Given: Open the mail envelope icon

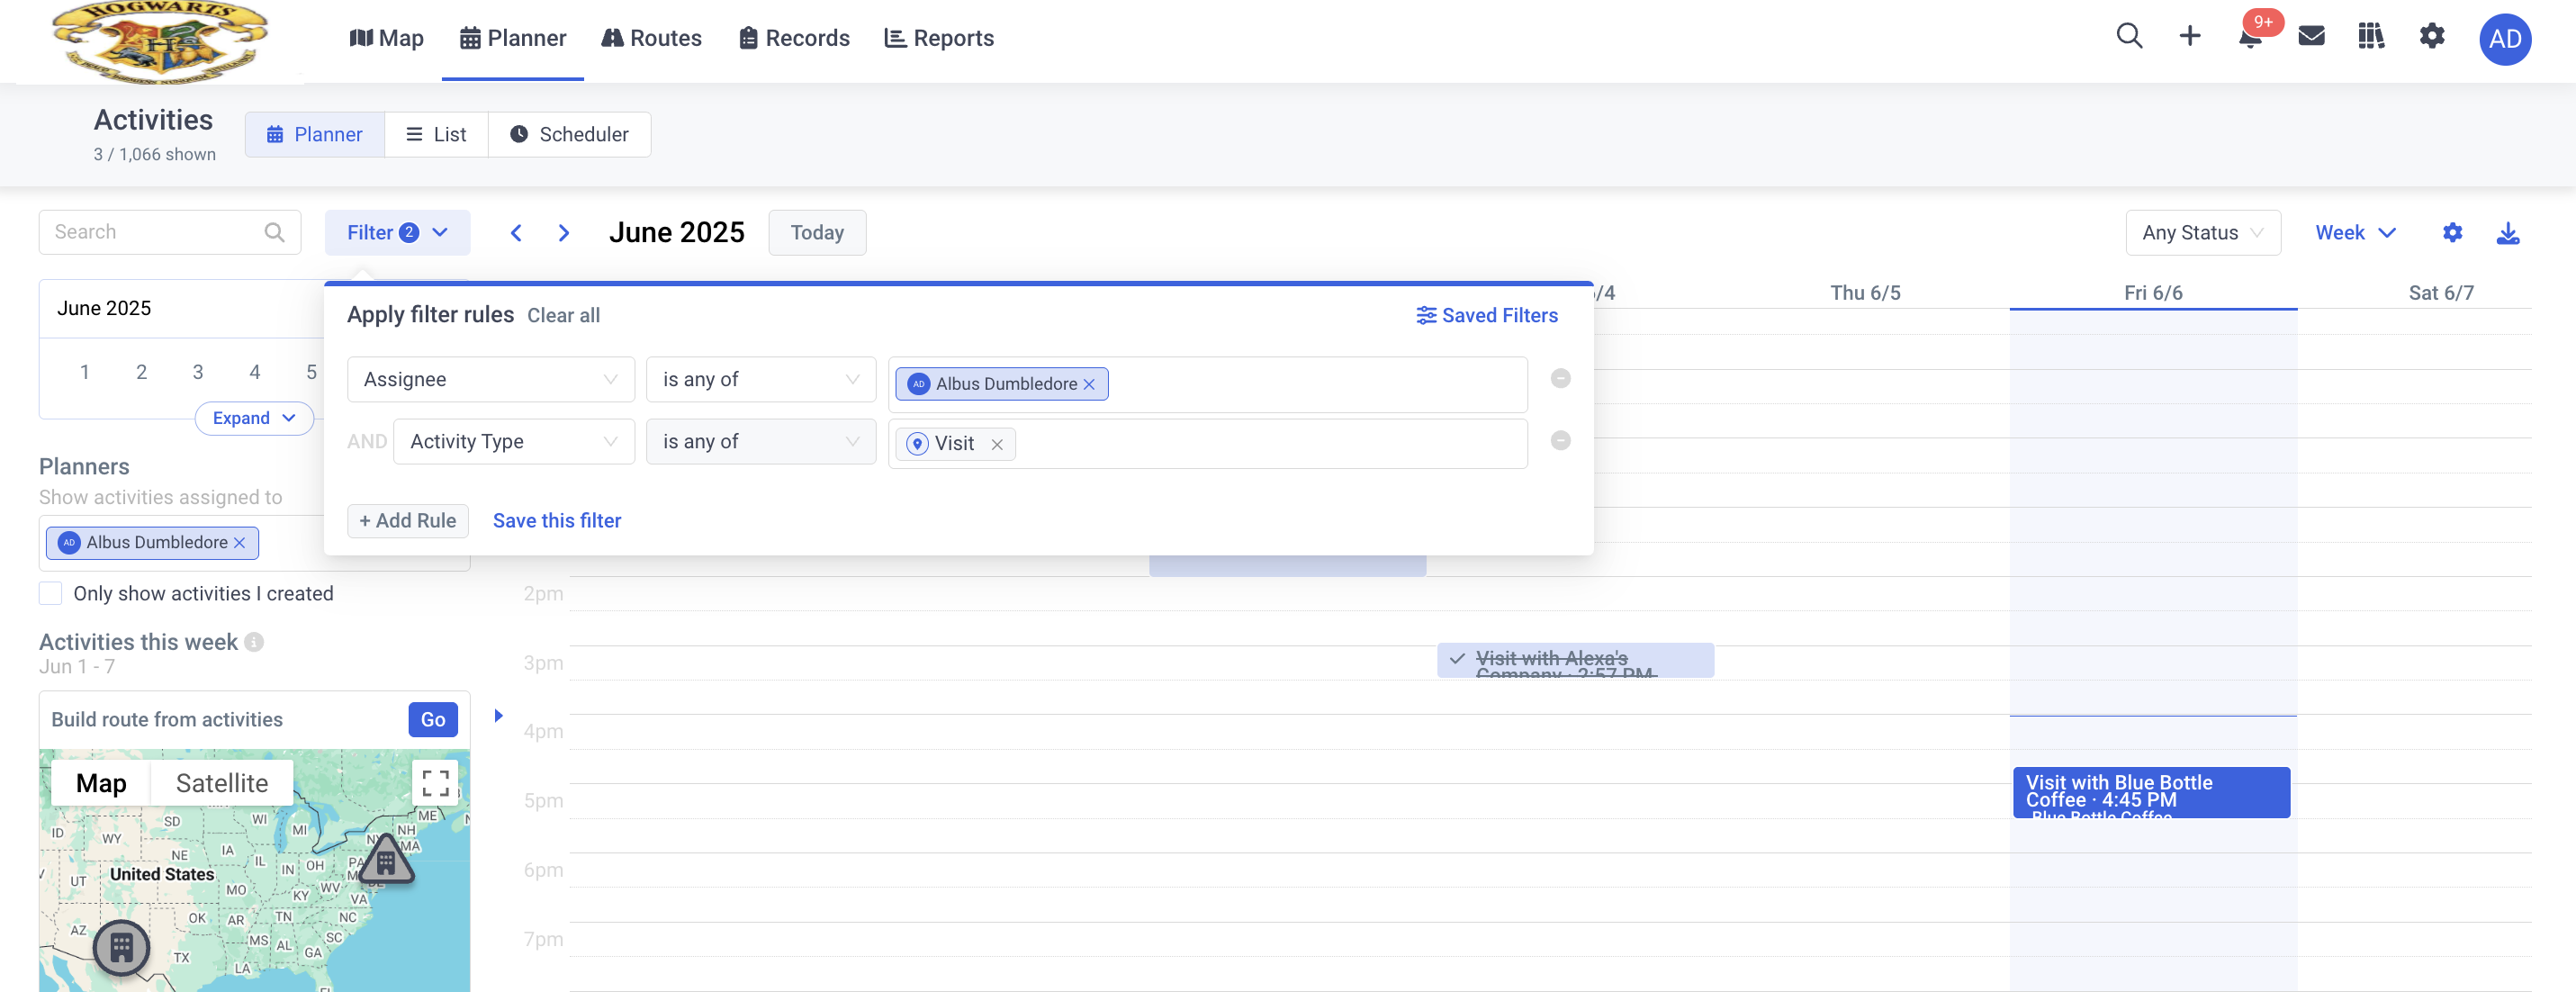Looking at the screenshot, I should pos(2311,37).
